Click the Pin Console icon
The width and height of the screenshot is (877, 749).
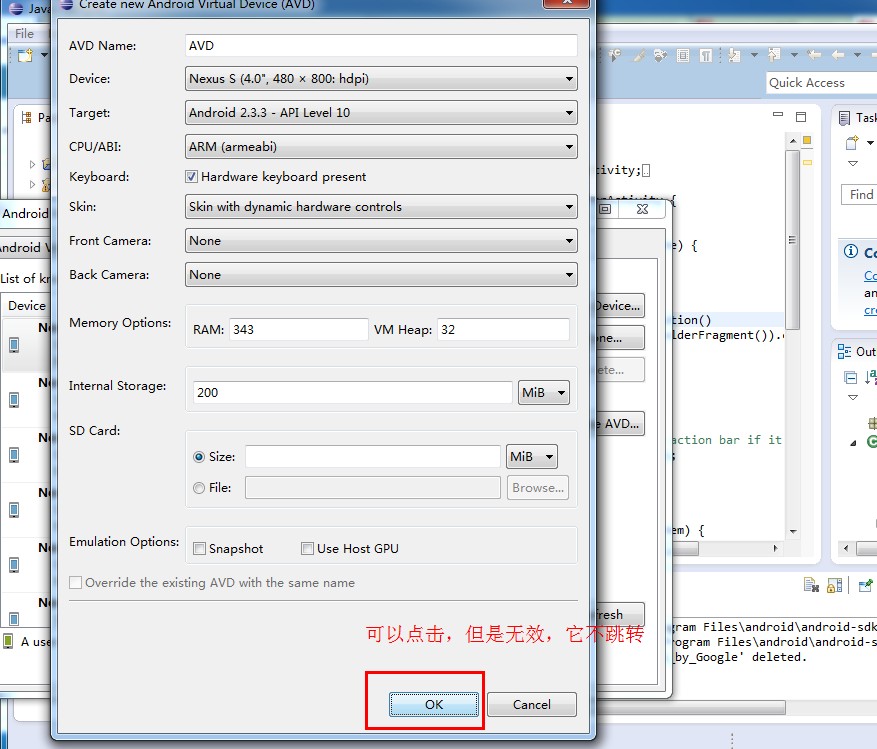pyautogui.click(x=864, y=585)
